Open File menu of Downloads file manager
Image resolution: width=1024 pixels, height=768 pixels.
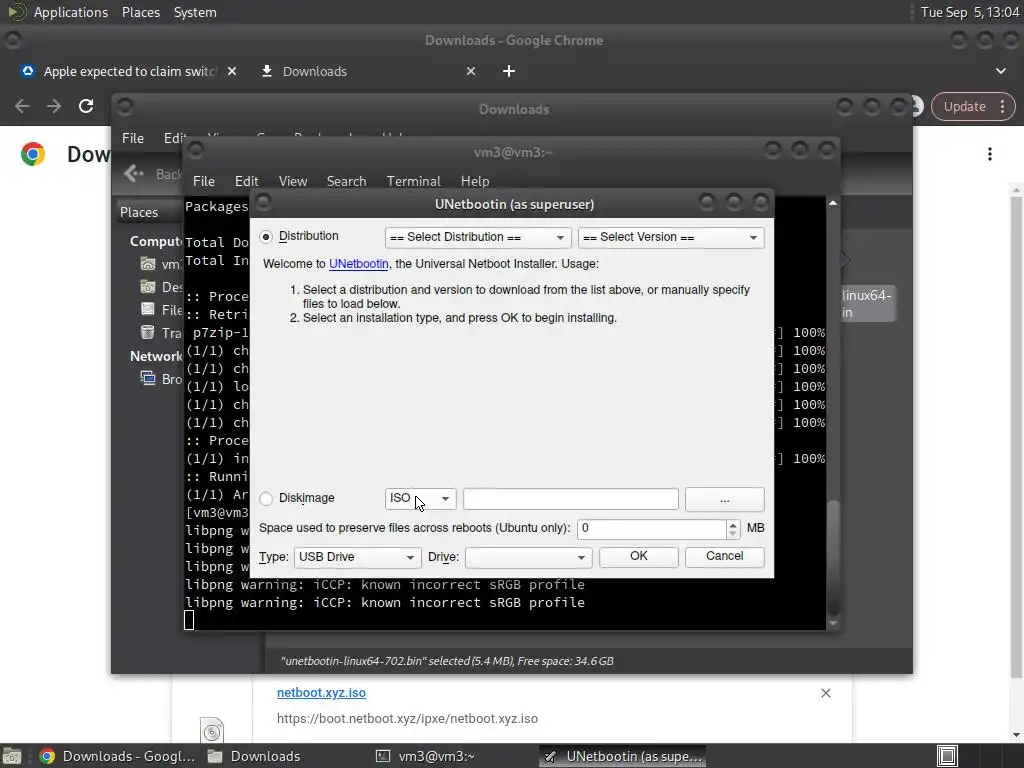click(133, 138)
